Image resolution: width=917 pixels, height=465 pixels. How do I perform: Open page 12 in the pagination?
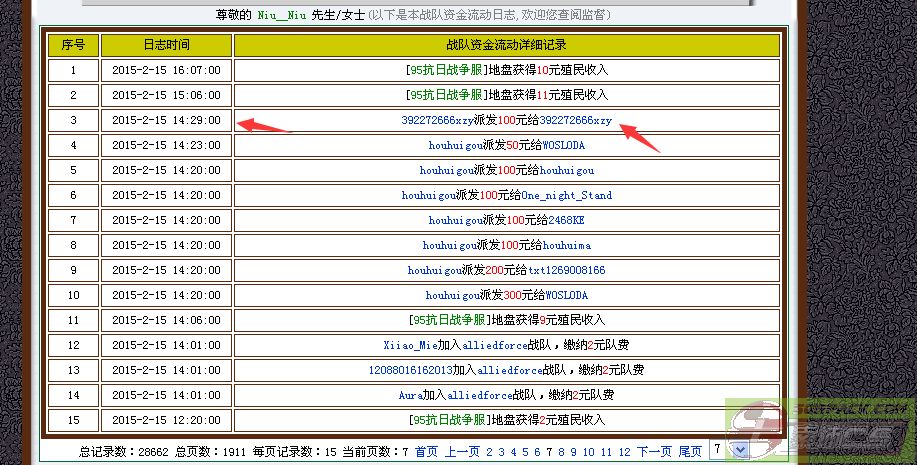pos(624,452)
